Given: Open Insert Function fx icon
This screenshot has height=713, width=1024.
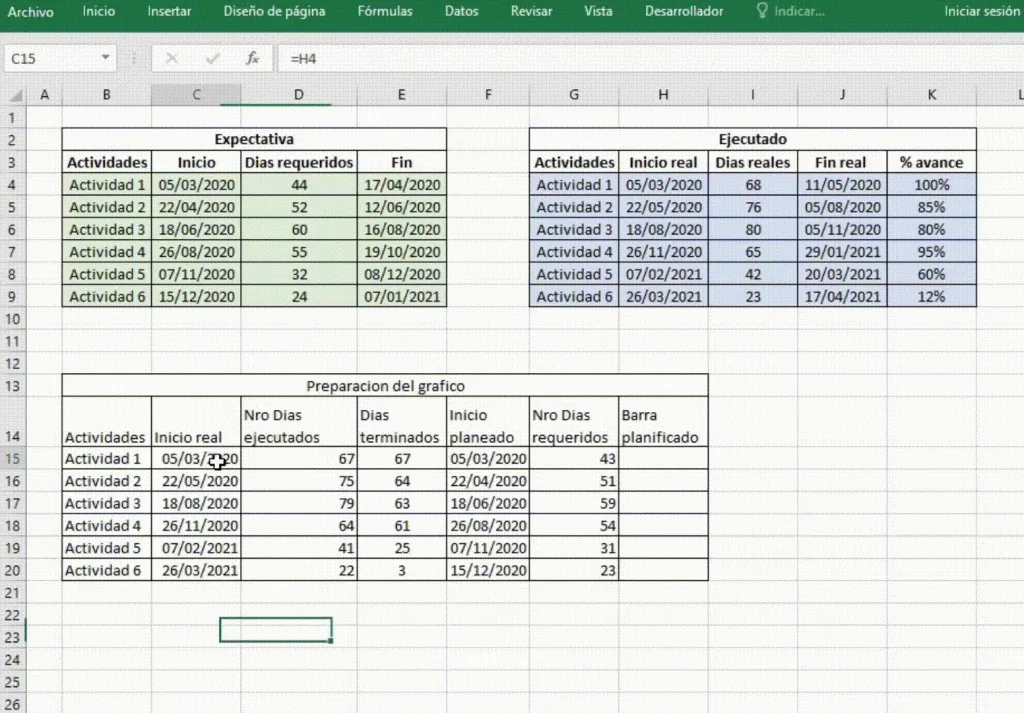Looking at the screenshot, I should pos(252,58).
